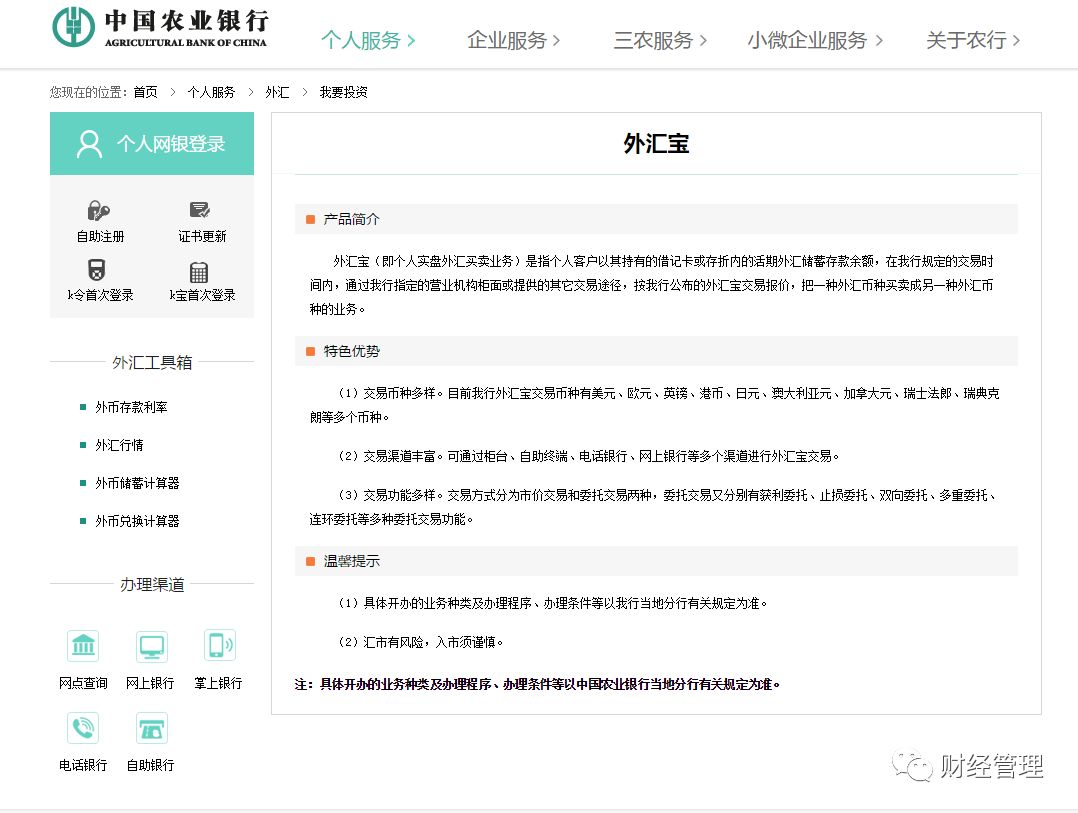This screenshot has height=813, width=1078.
Task: Expand the chevron beside 个人服务 in top navigation
Action: (411, 41)
